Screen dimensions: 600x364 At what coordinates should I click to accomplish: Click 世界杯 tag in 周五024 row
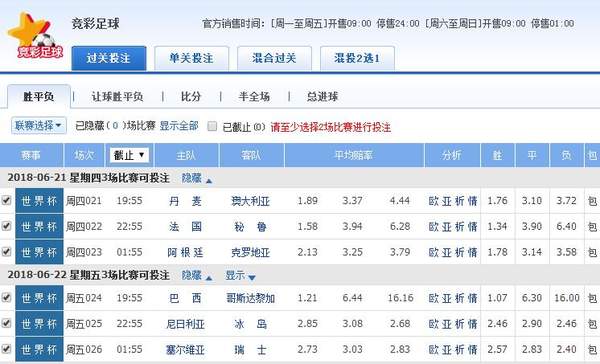click(x=39, y=298)
